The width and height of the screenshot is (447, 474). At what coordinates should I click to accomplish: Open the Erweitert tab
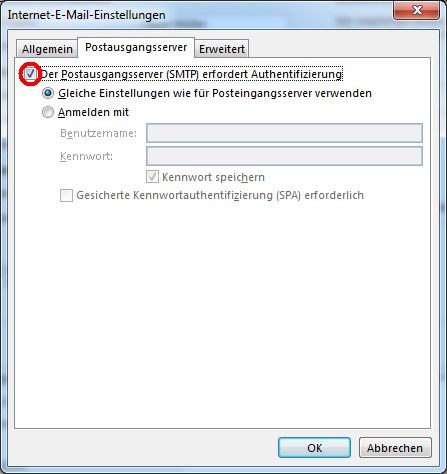coord(222,49)
